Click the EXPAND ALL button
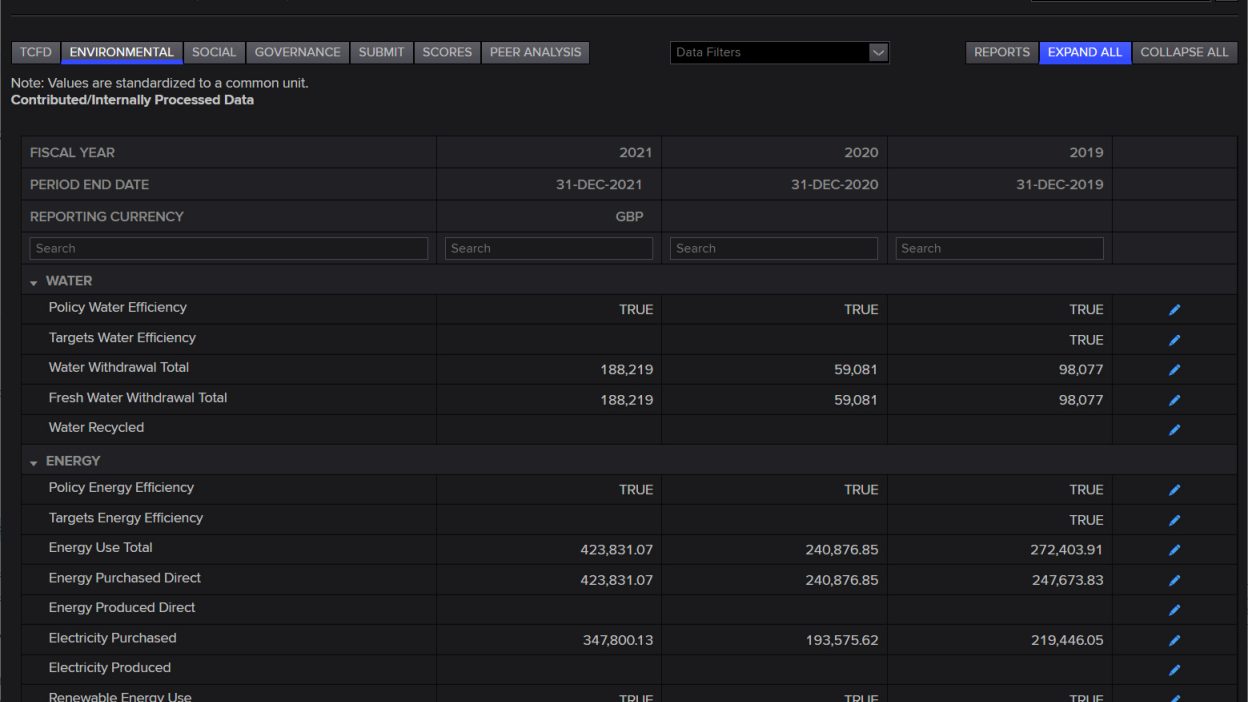This screenshot has width=1248, height=702. (1085, 52)
